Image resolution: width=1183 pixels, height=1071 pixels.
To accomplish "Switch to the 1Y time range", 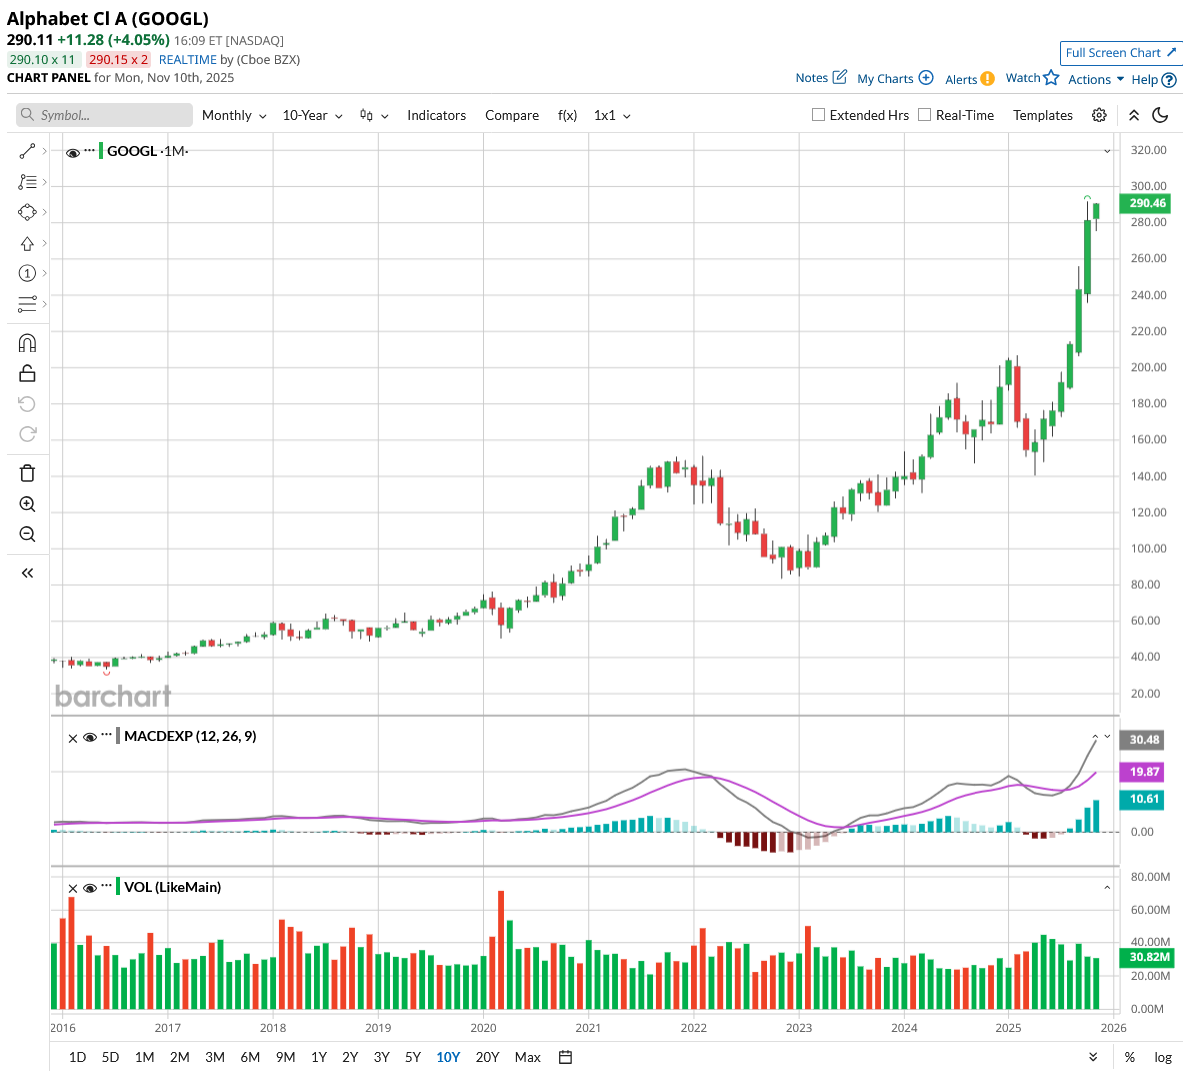I will [x=319, y=1057].
